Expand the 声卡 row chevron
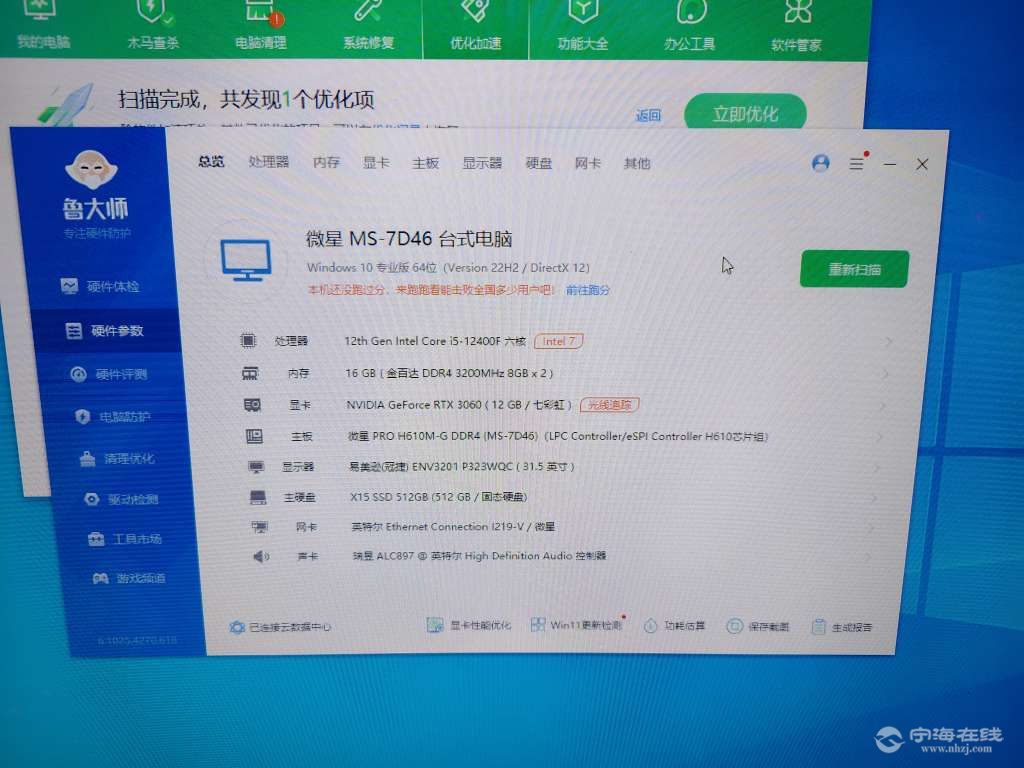This screenshot has height=768, width=1024. [x=868, y=558]
